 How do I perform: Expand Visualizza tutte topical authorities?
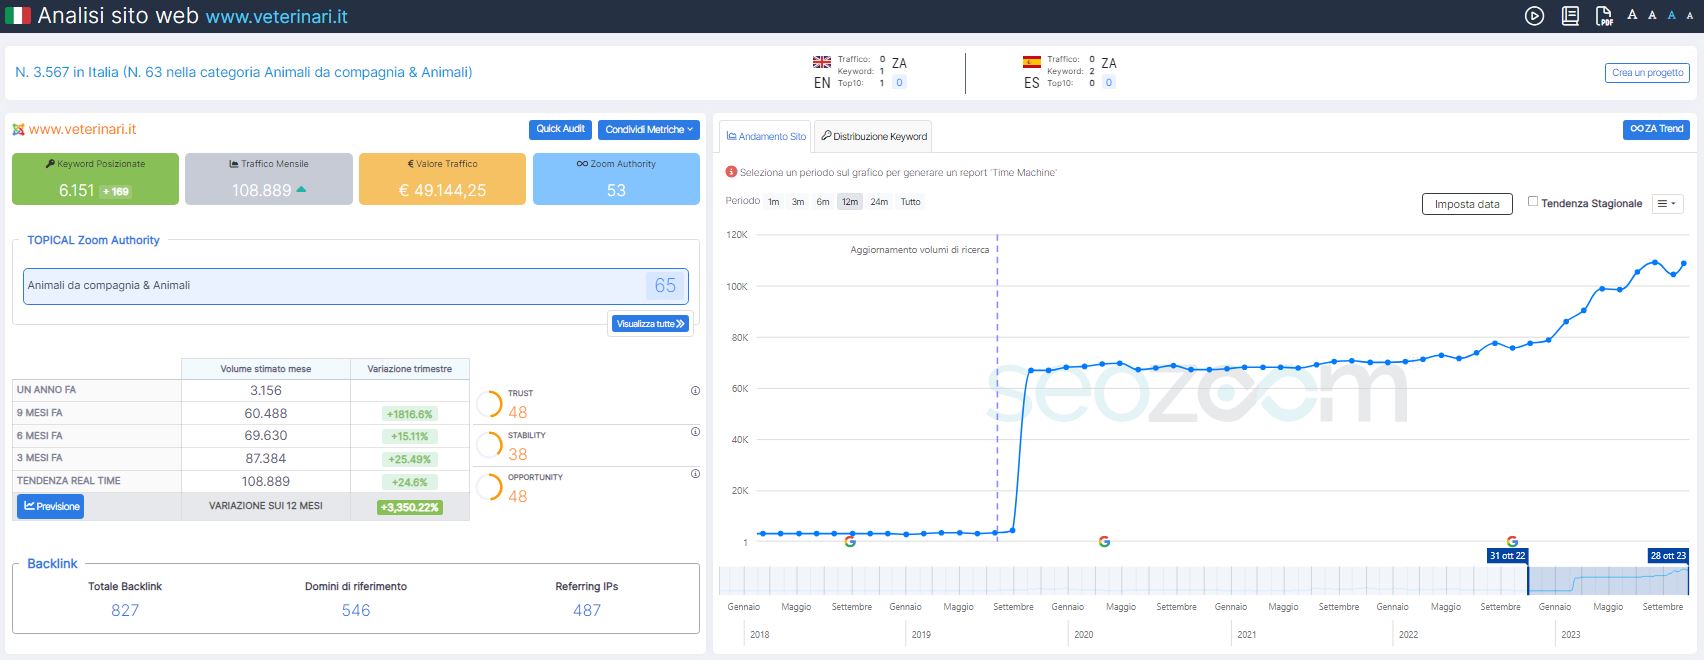click(650, 324)
